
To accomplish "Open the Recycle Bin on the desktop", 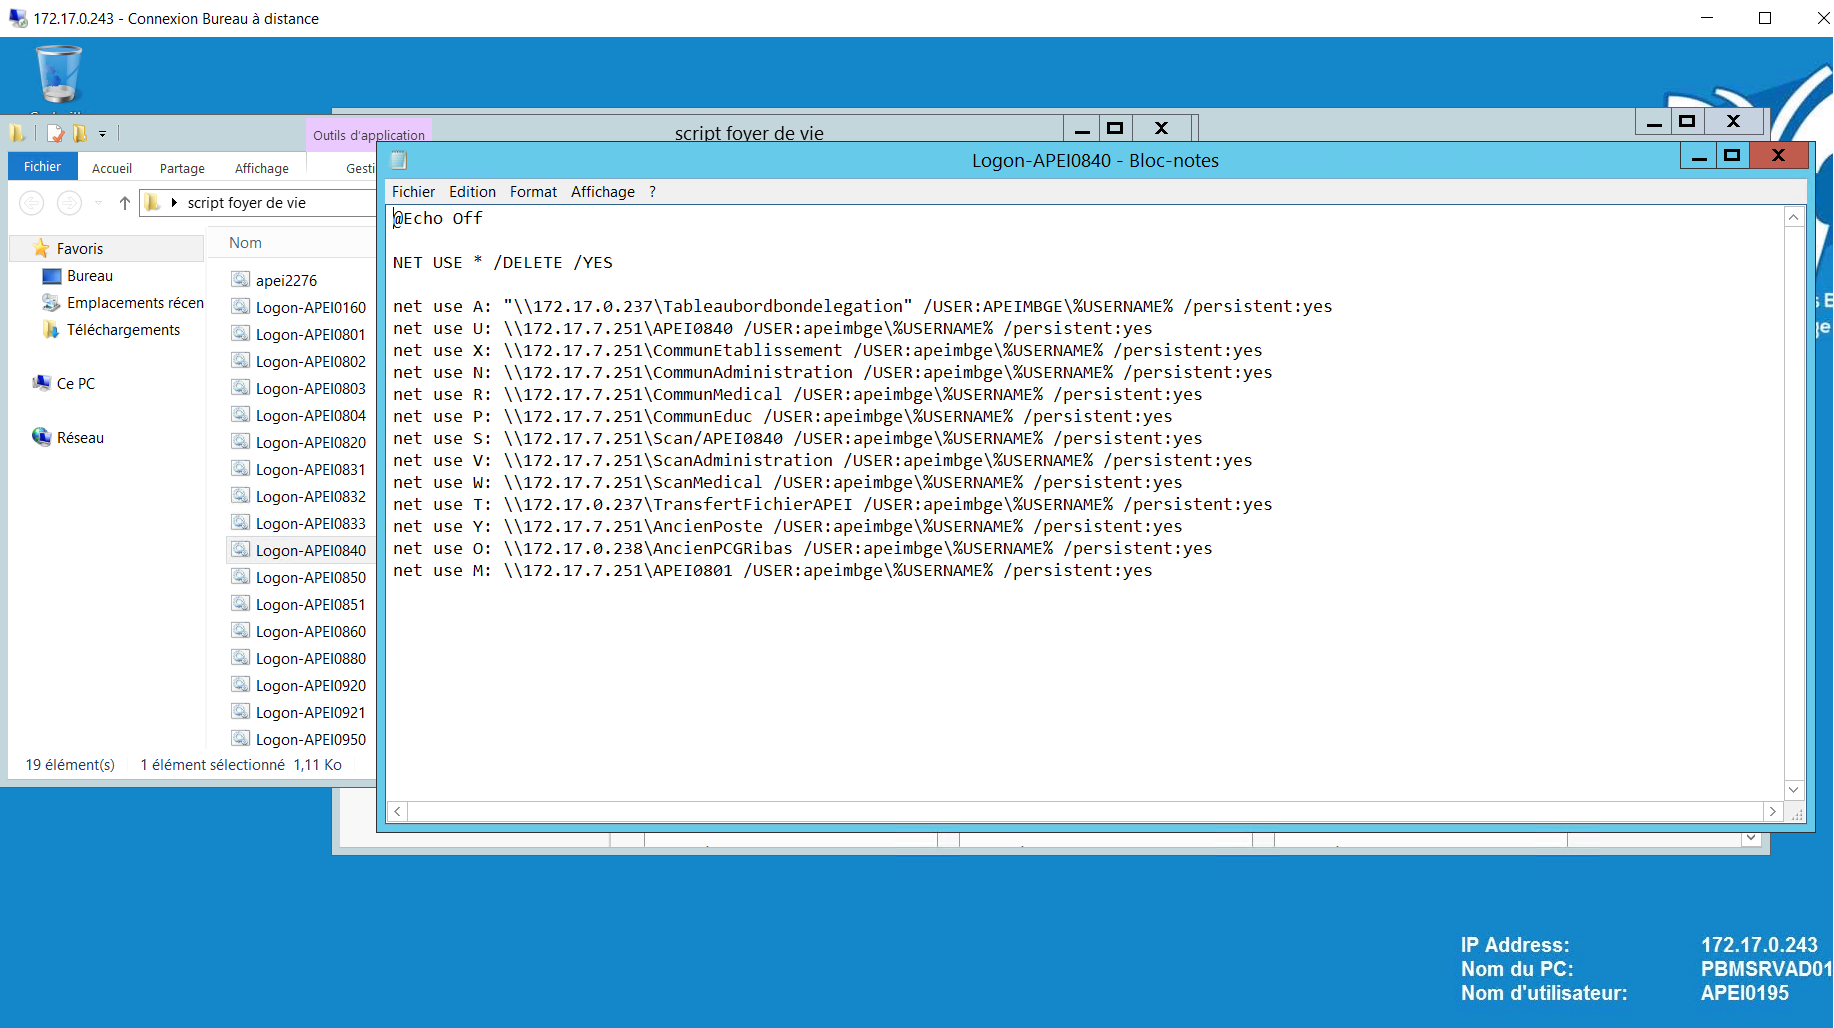I will point(58,75).
